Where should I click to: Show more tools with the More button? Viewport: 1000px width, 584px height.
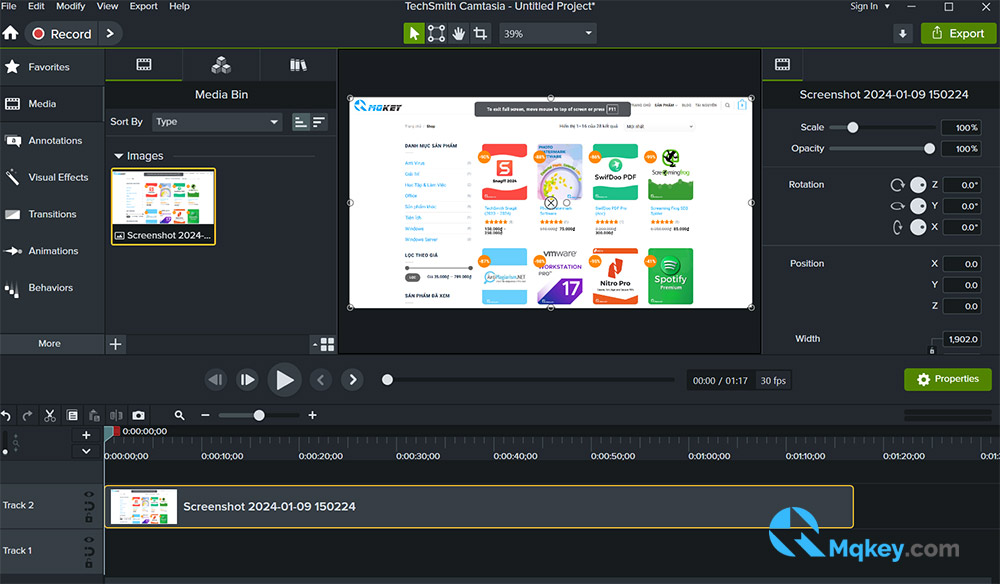coord(49,344)
